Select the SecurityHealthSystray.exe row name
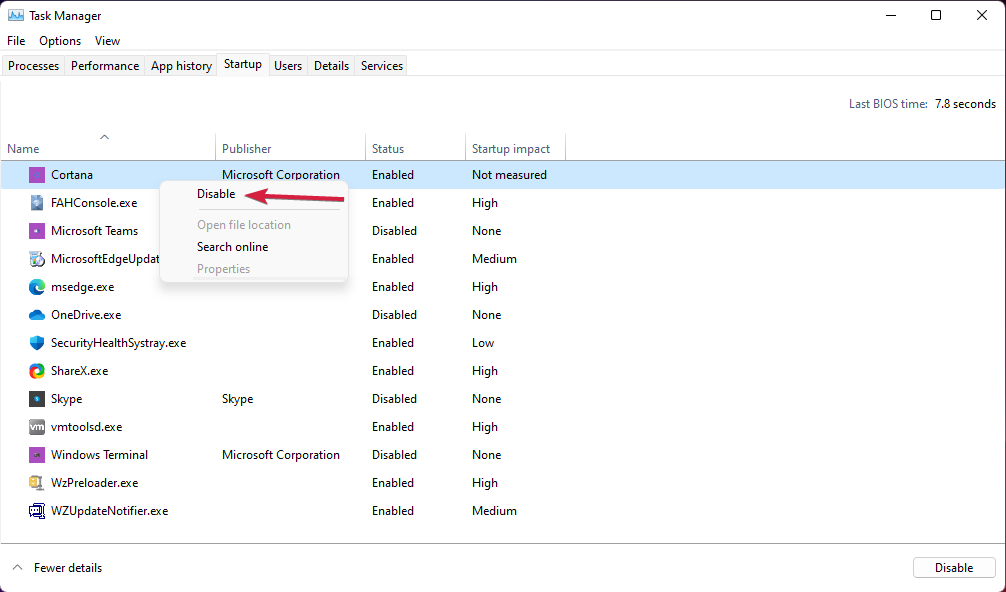Screen dimensions: 1006x592 point(119,343)
